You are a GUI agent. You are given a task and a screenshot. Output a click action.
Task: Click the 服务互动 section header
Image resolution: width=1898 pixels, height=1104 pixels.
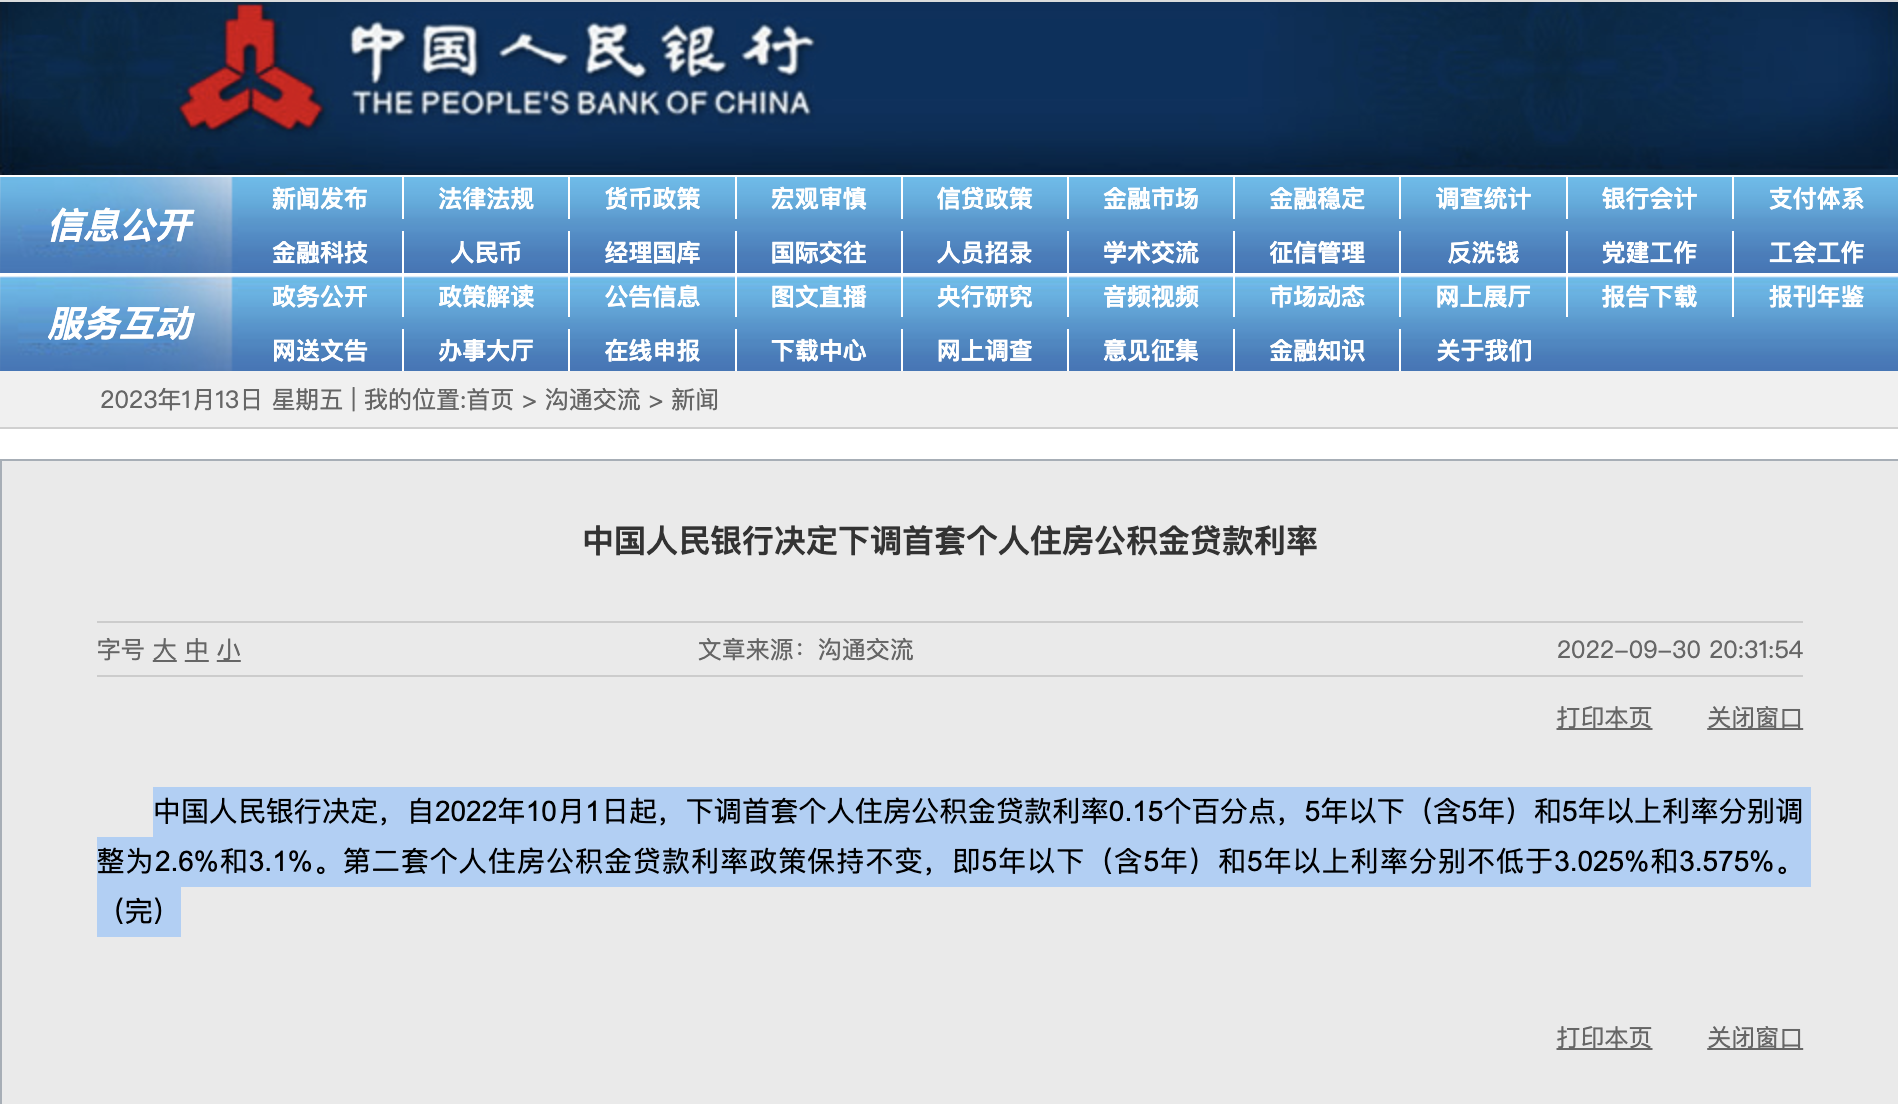point(120,323)
